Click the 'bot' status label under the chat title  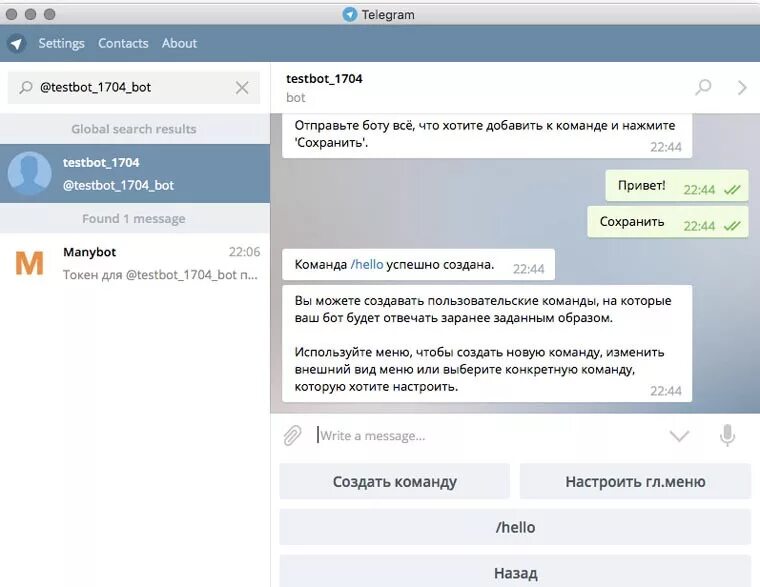[296, 98]
